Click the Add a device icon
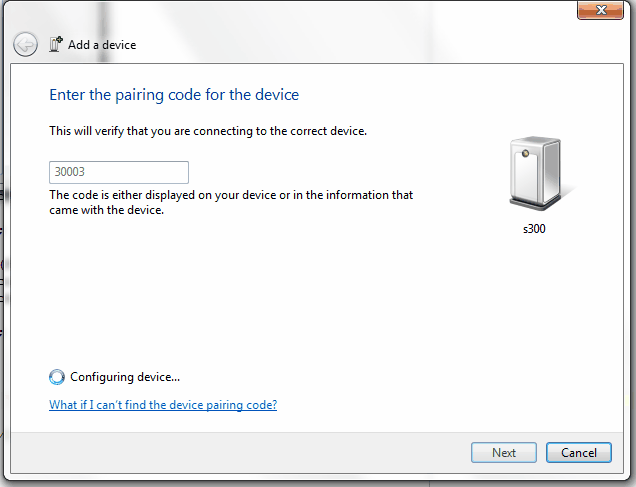The image size is (636, 487). point(56,44)
